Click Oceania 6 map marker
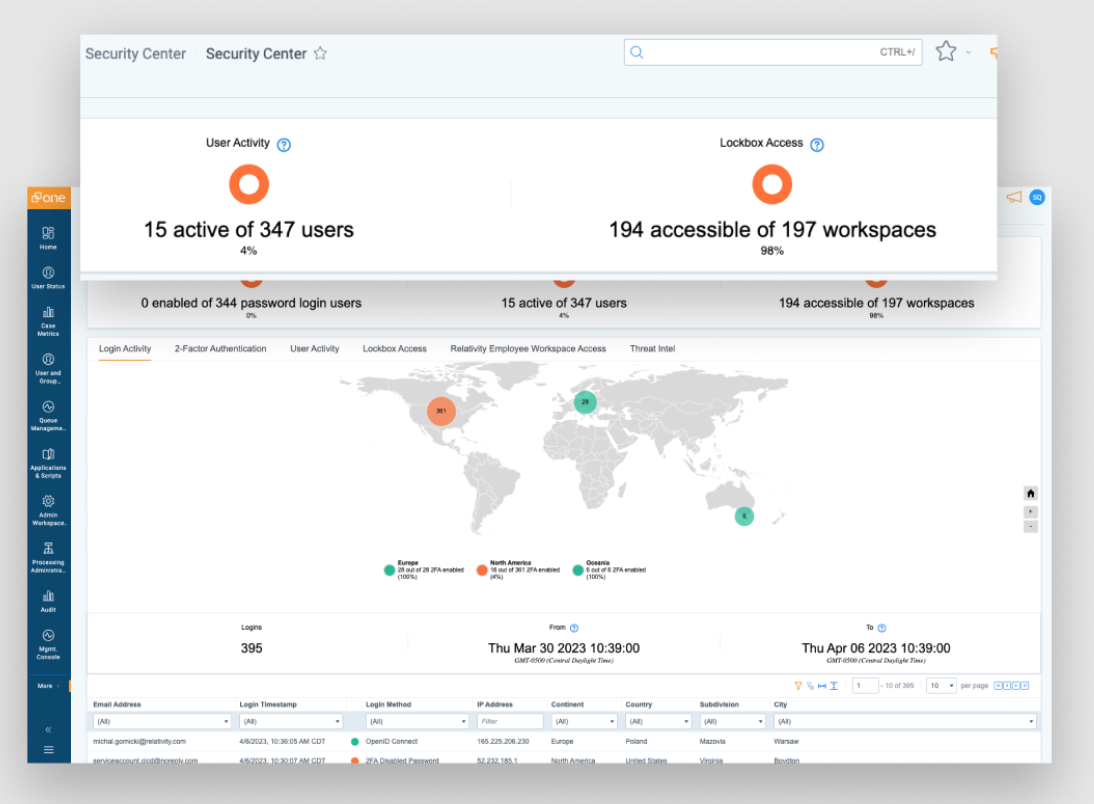1094x804 pixels. 744,516
